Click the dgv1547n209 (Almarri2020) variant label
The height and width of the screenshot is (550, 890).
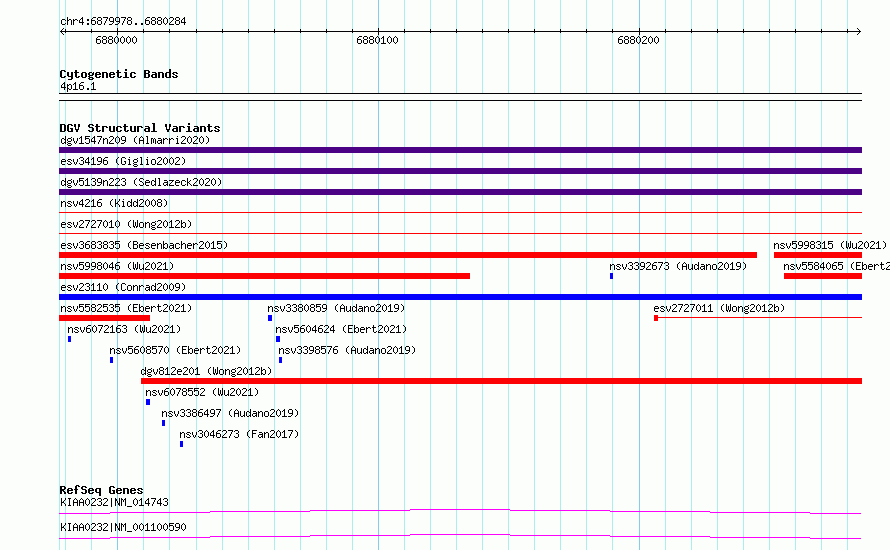pos(135,140)
